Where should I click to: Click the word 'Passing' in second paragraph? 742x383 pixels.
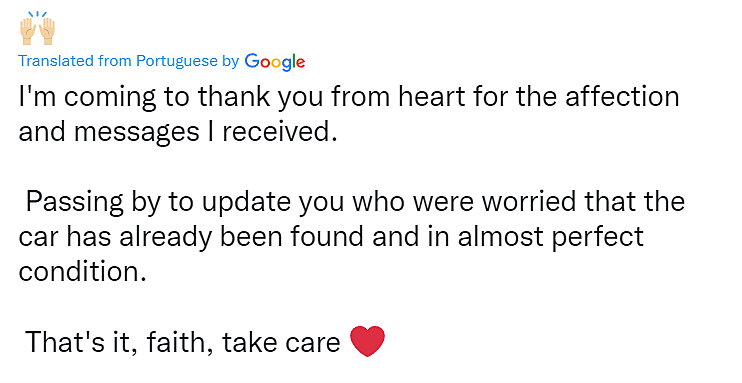[x=74, y=202]
